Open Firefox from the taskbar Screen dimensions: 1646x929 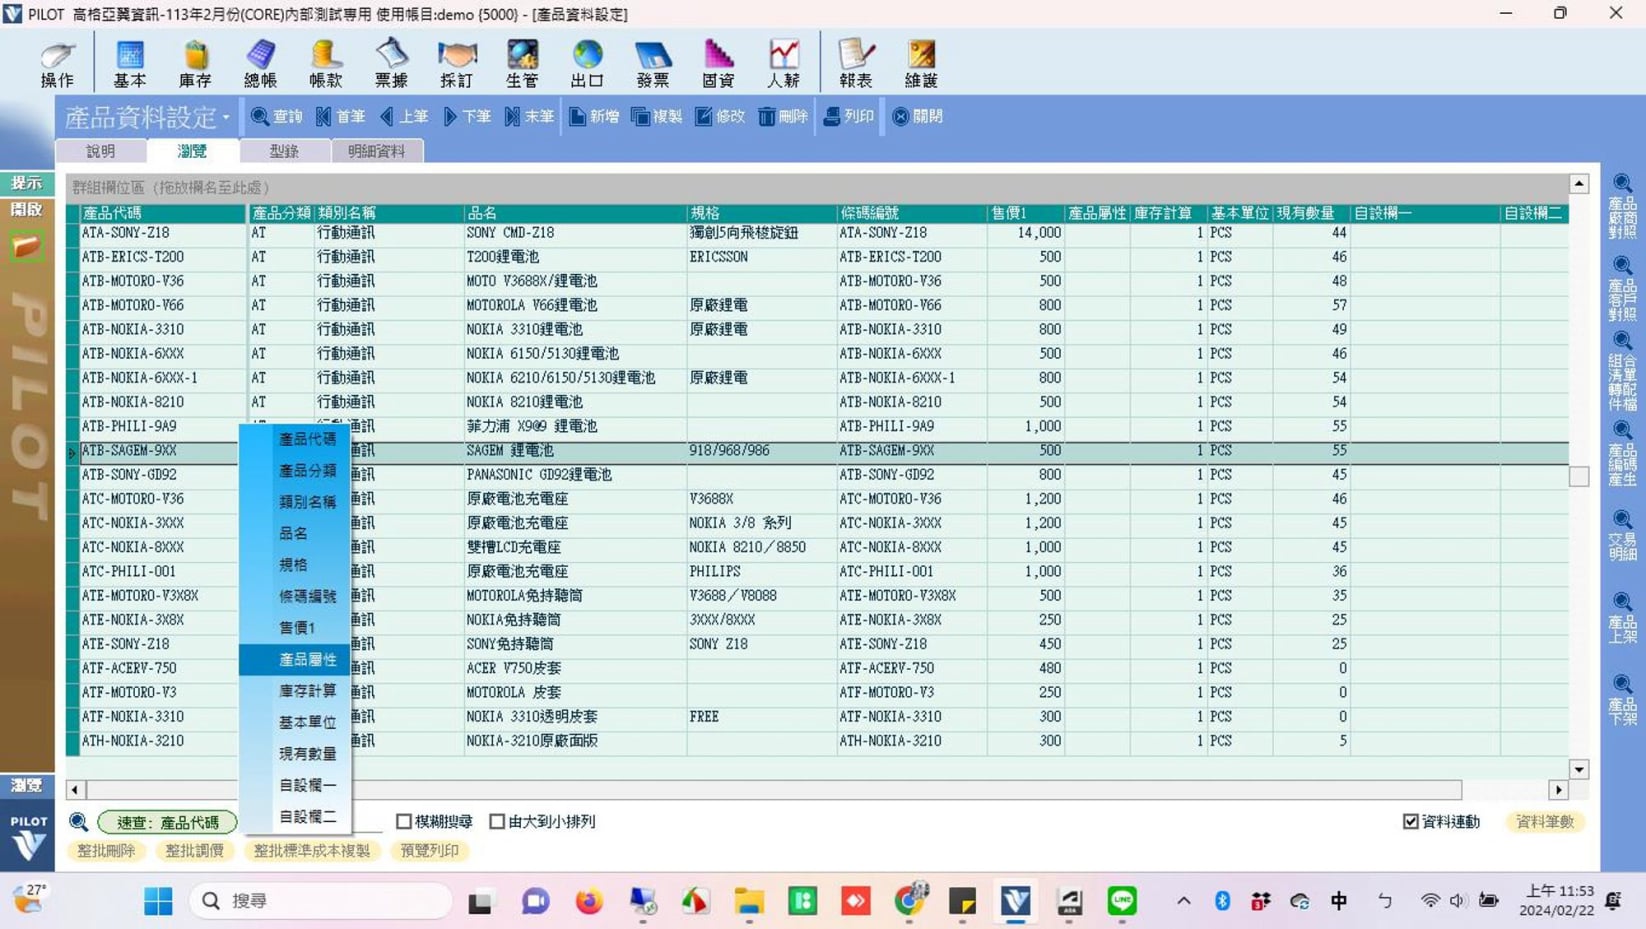click(589, 901)
